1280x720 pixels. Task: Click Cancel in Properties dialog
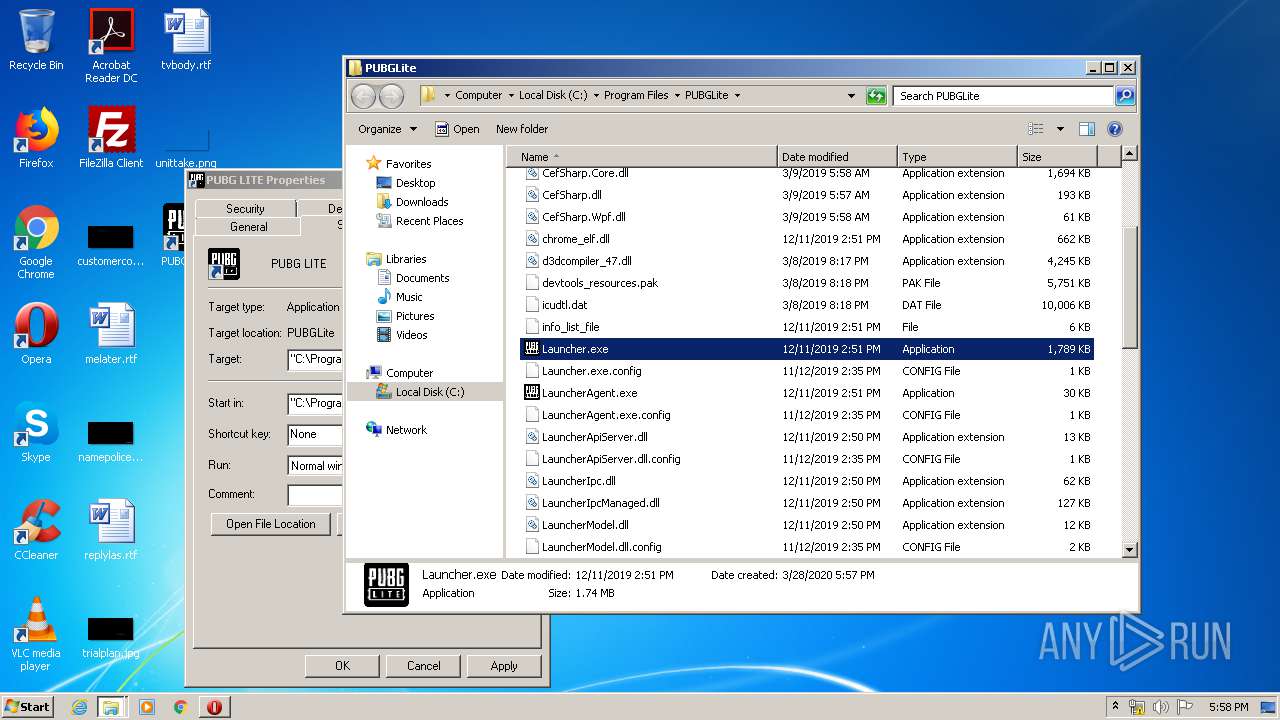click(x=424, y=666)
